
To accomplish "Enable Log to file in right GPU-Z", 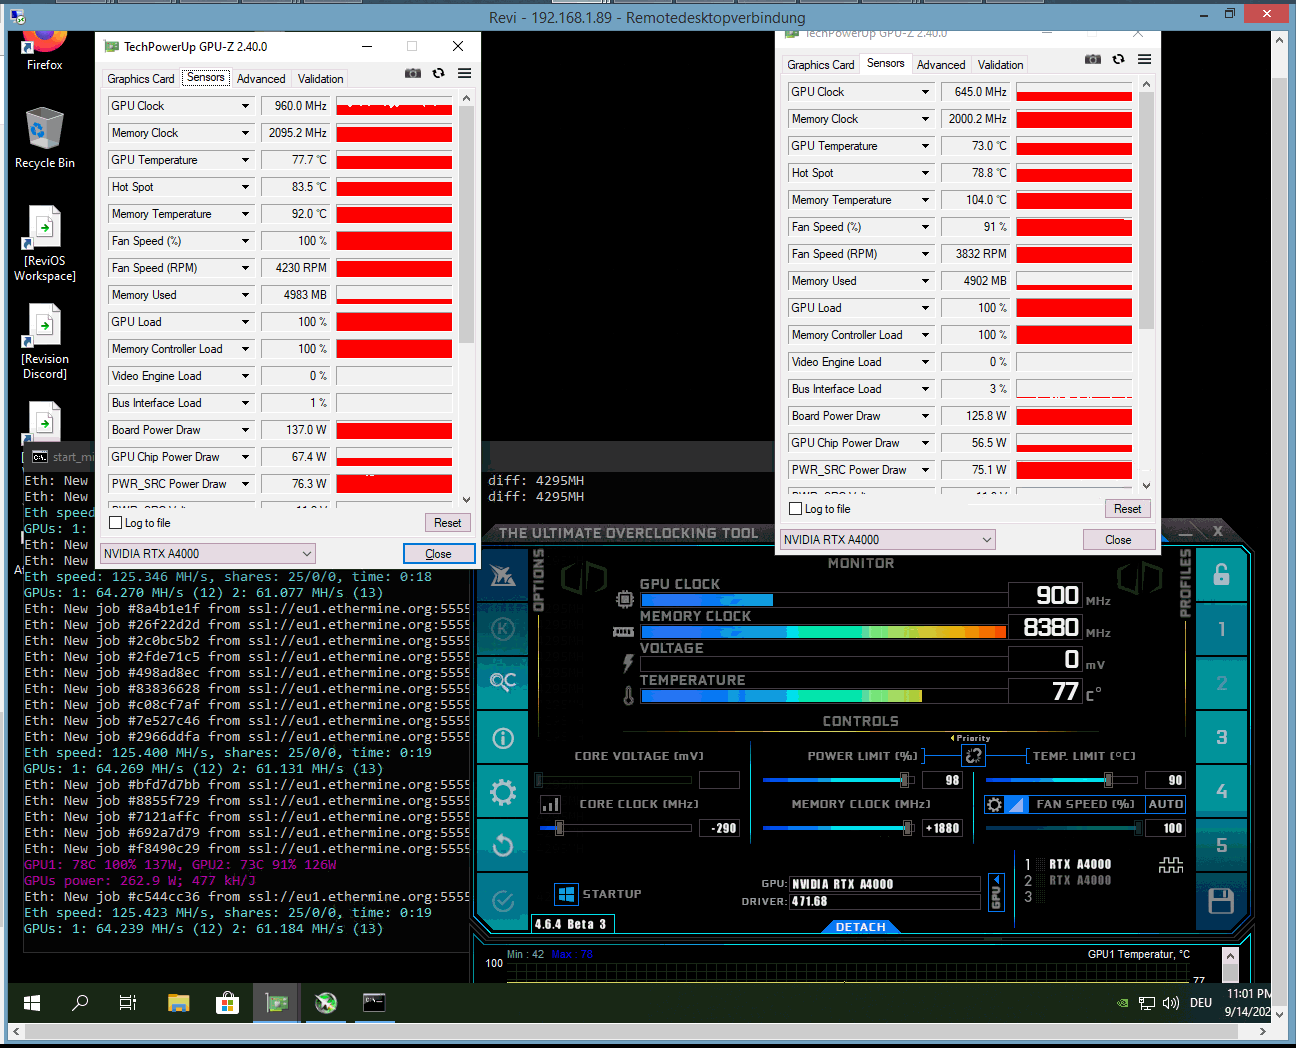I will (x=796, y=509).
